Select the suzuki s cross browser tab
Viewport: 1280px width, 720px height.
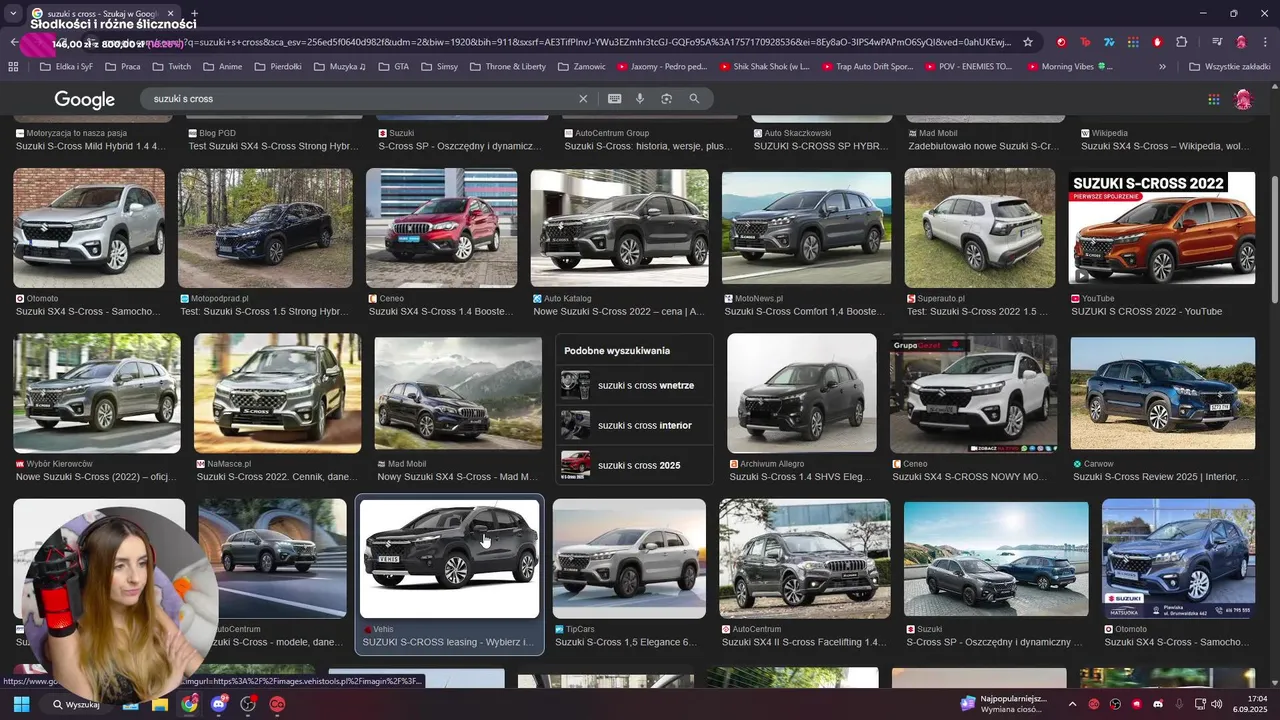click(x=100, y=14)
